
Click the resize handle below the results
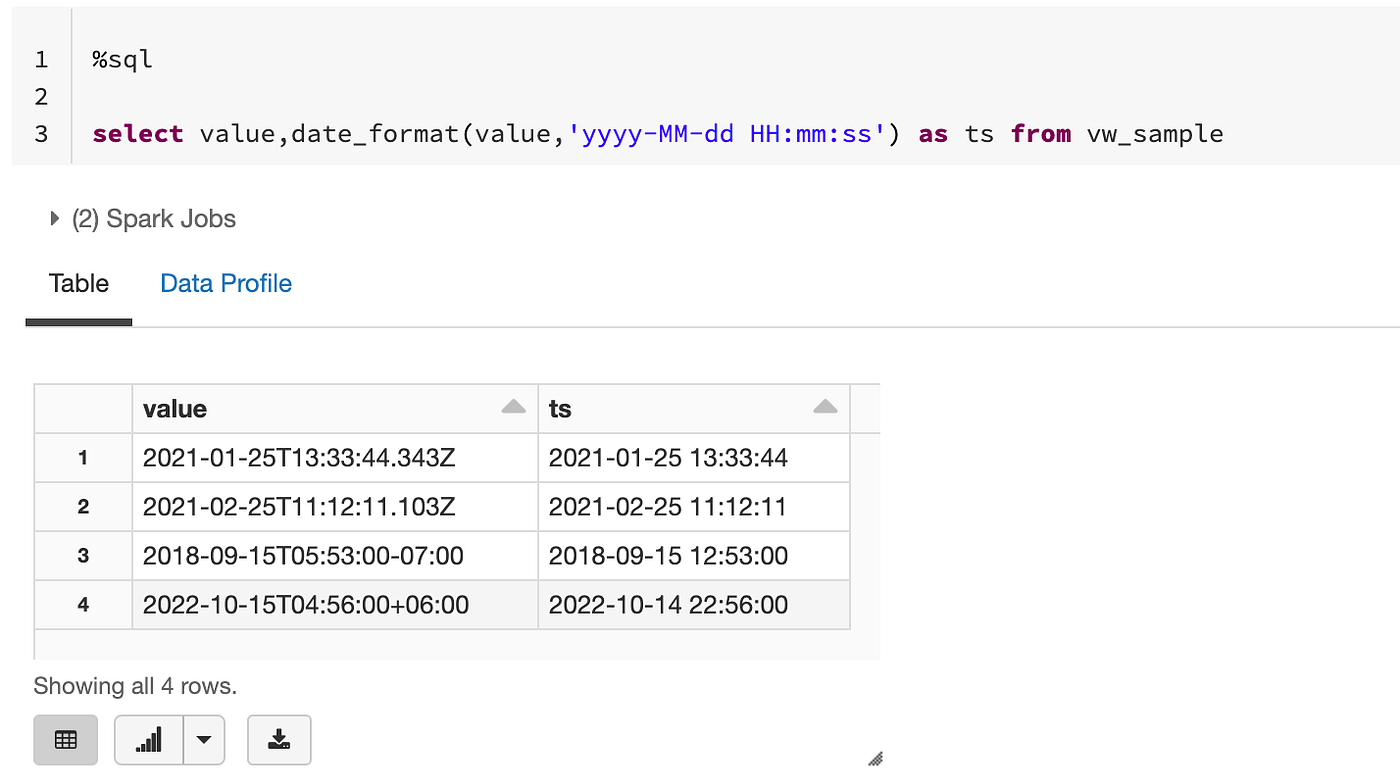click(876, 760)
